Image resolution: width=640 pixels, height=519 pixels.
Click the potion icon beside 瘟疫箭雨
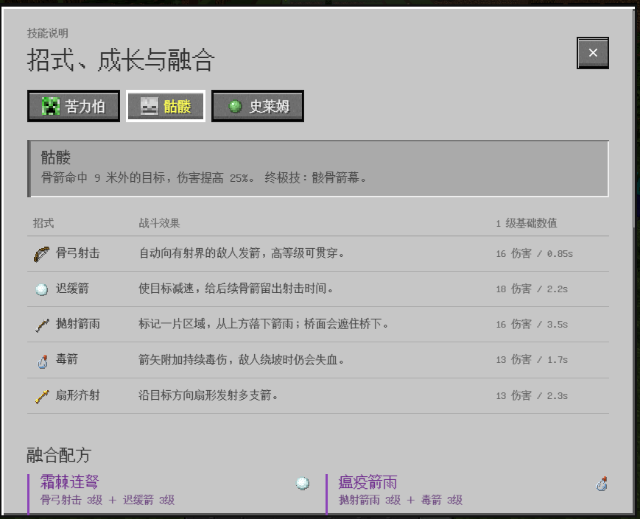(602, 484)
